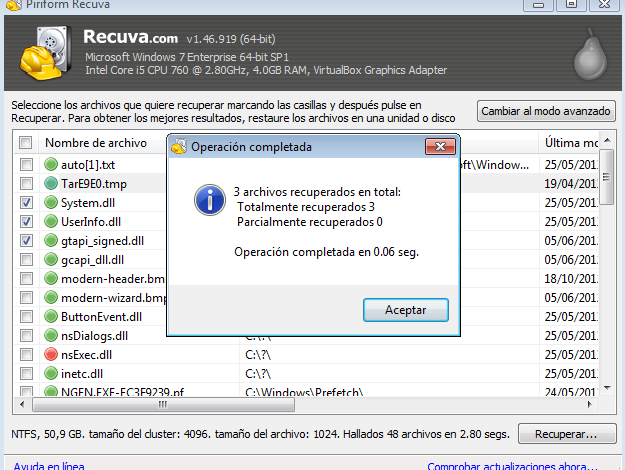Click the horizontal scrollbar right arrow
This screenshot has width=625, height=470.
coord(590,404)
